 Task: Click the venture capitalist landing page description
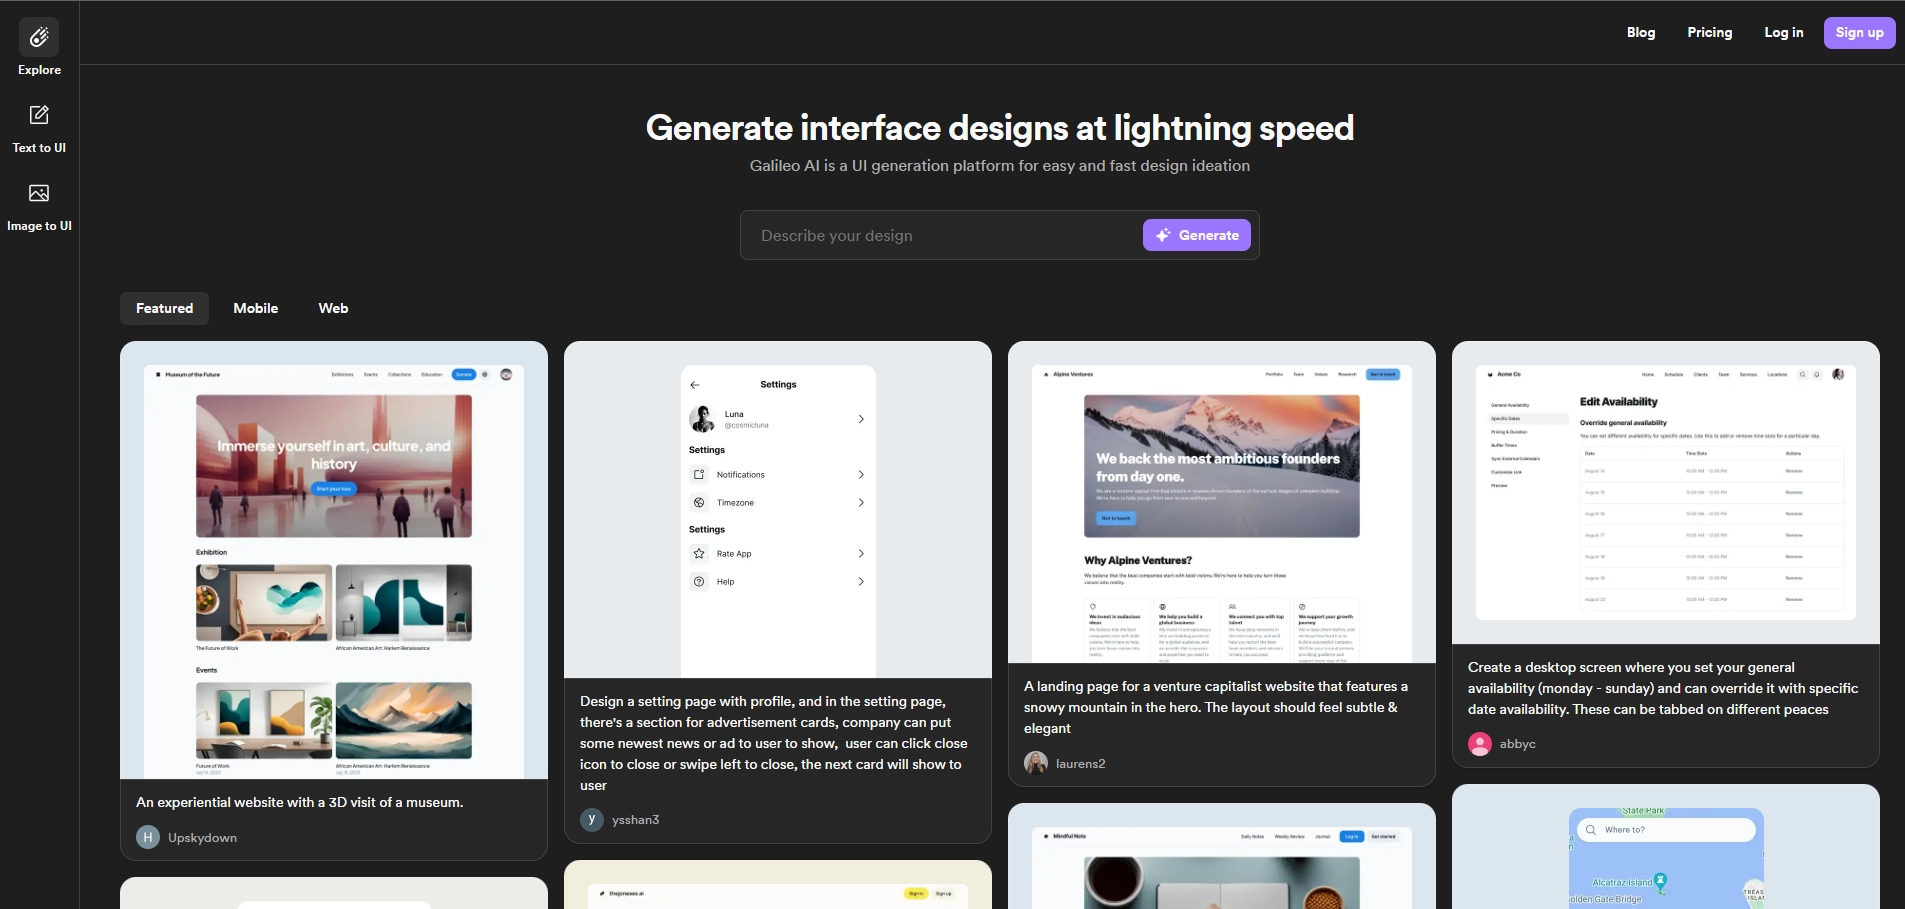click(x=1216, y=707)
